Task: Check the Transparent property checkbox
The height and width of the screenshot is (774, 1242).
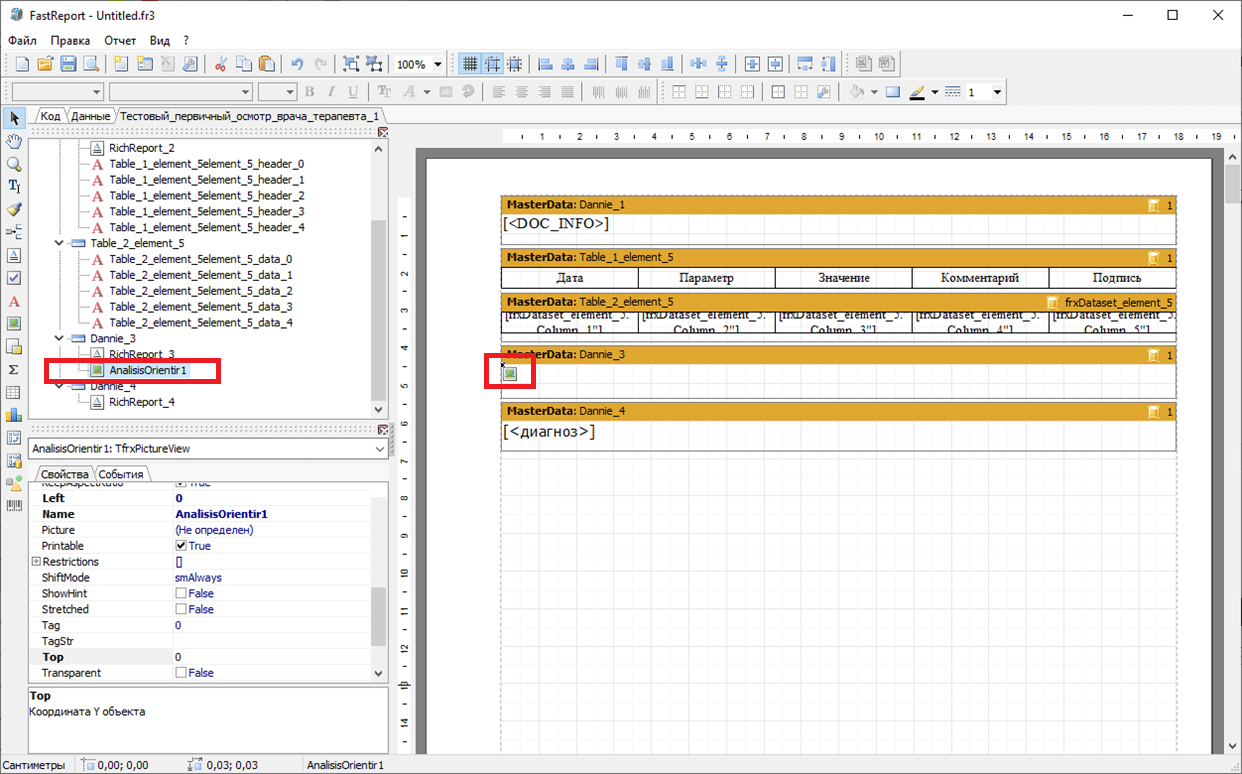Action: (181, 673)
